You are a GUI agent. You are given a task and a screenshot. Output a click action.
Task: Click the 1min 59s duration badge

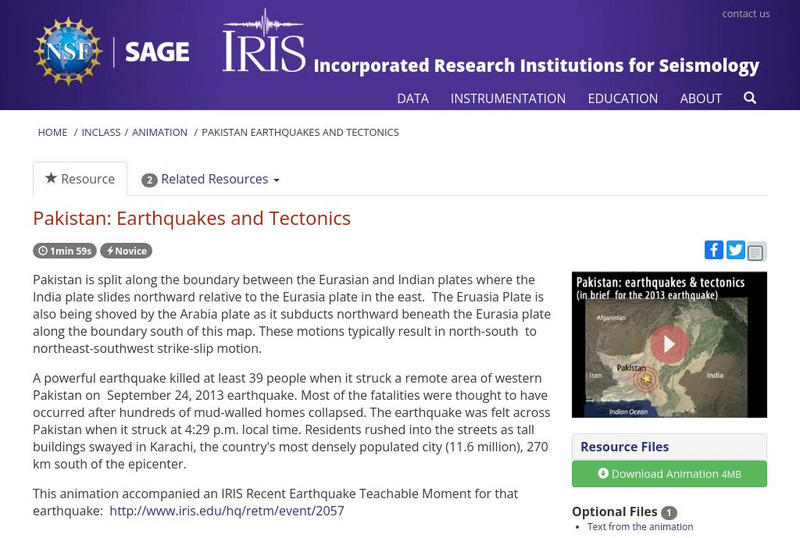[65, 251]
